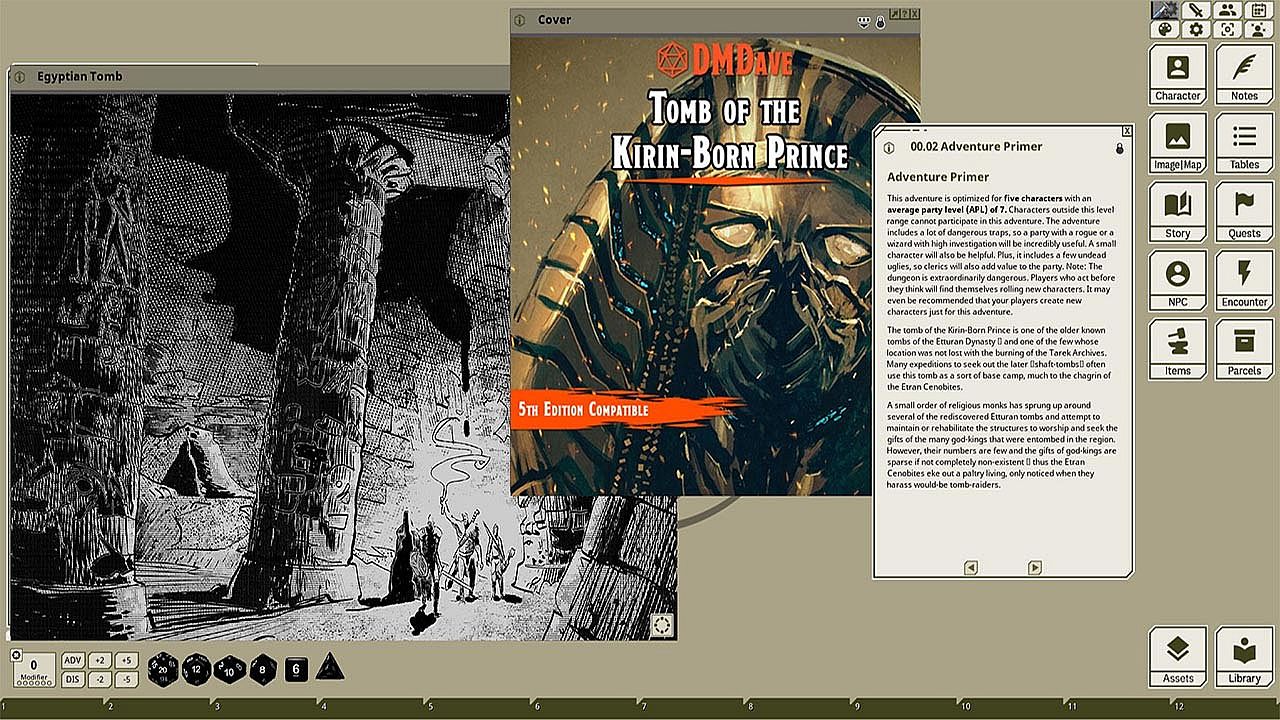
Task: Toggle the DIS disadvantage modifier
Action: pos(72,679)
